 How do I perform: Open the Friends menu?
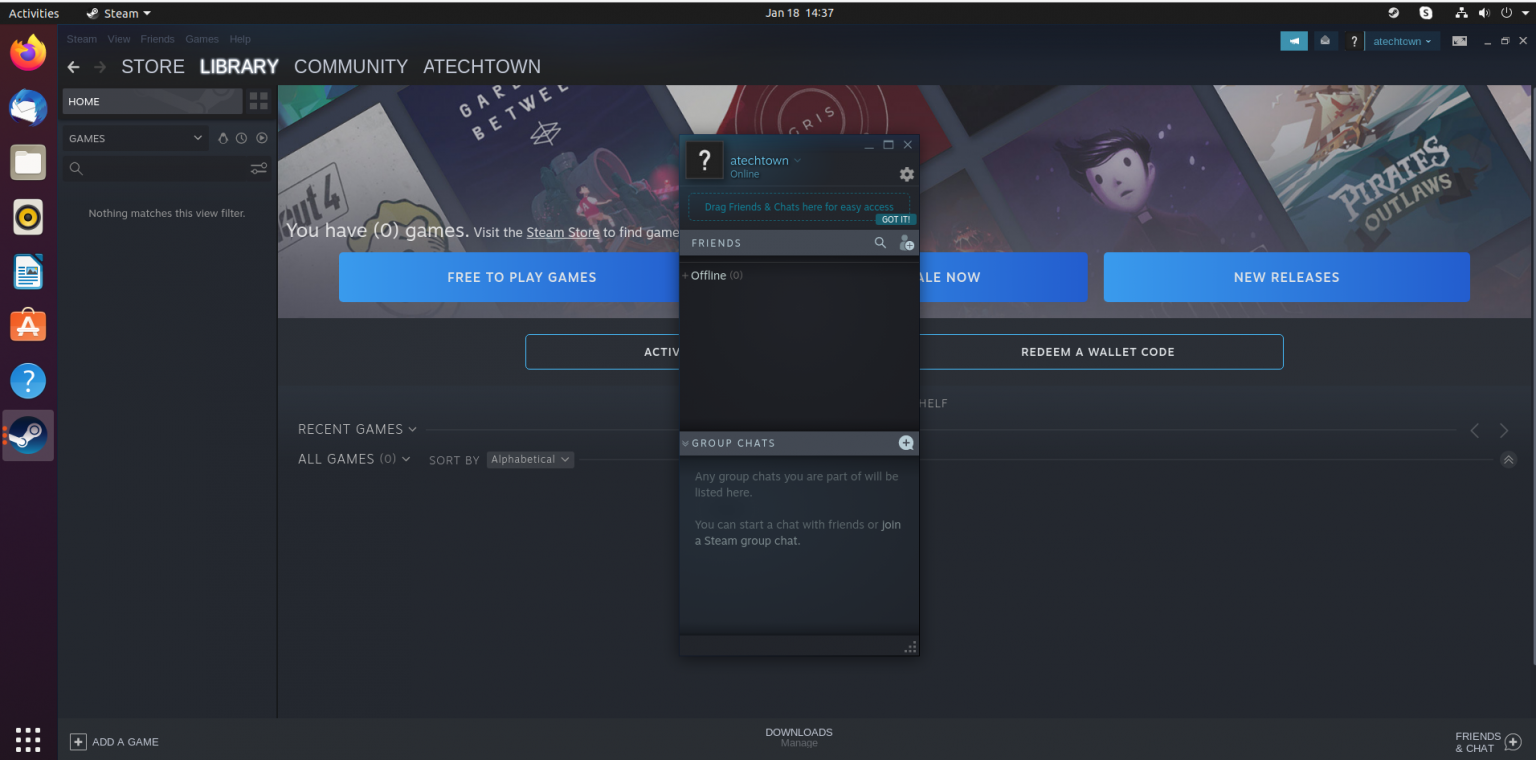coord(157,39)
